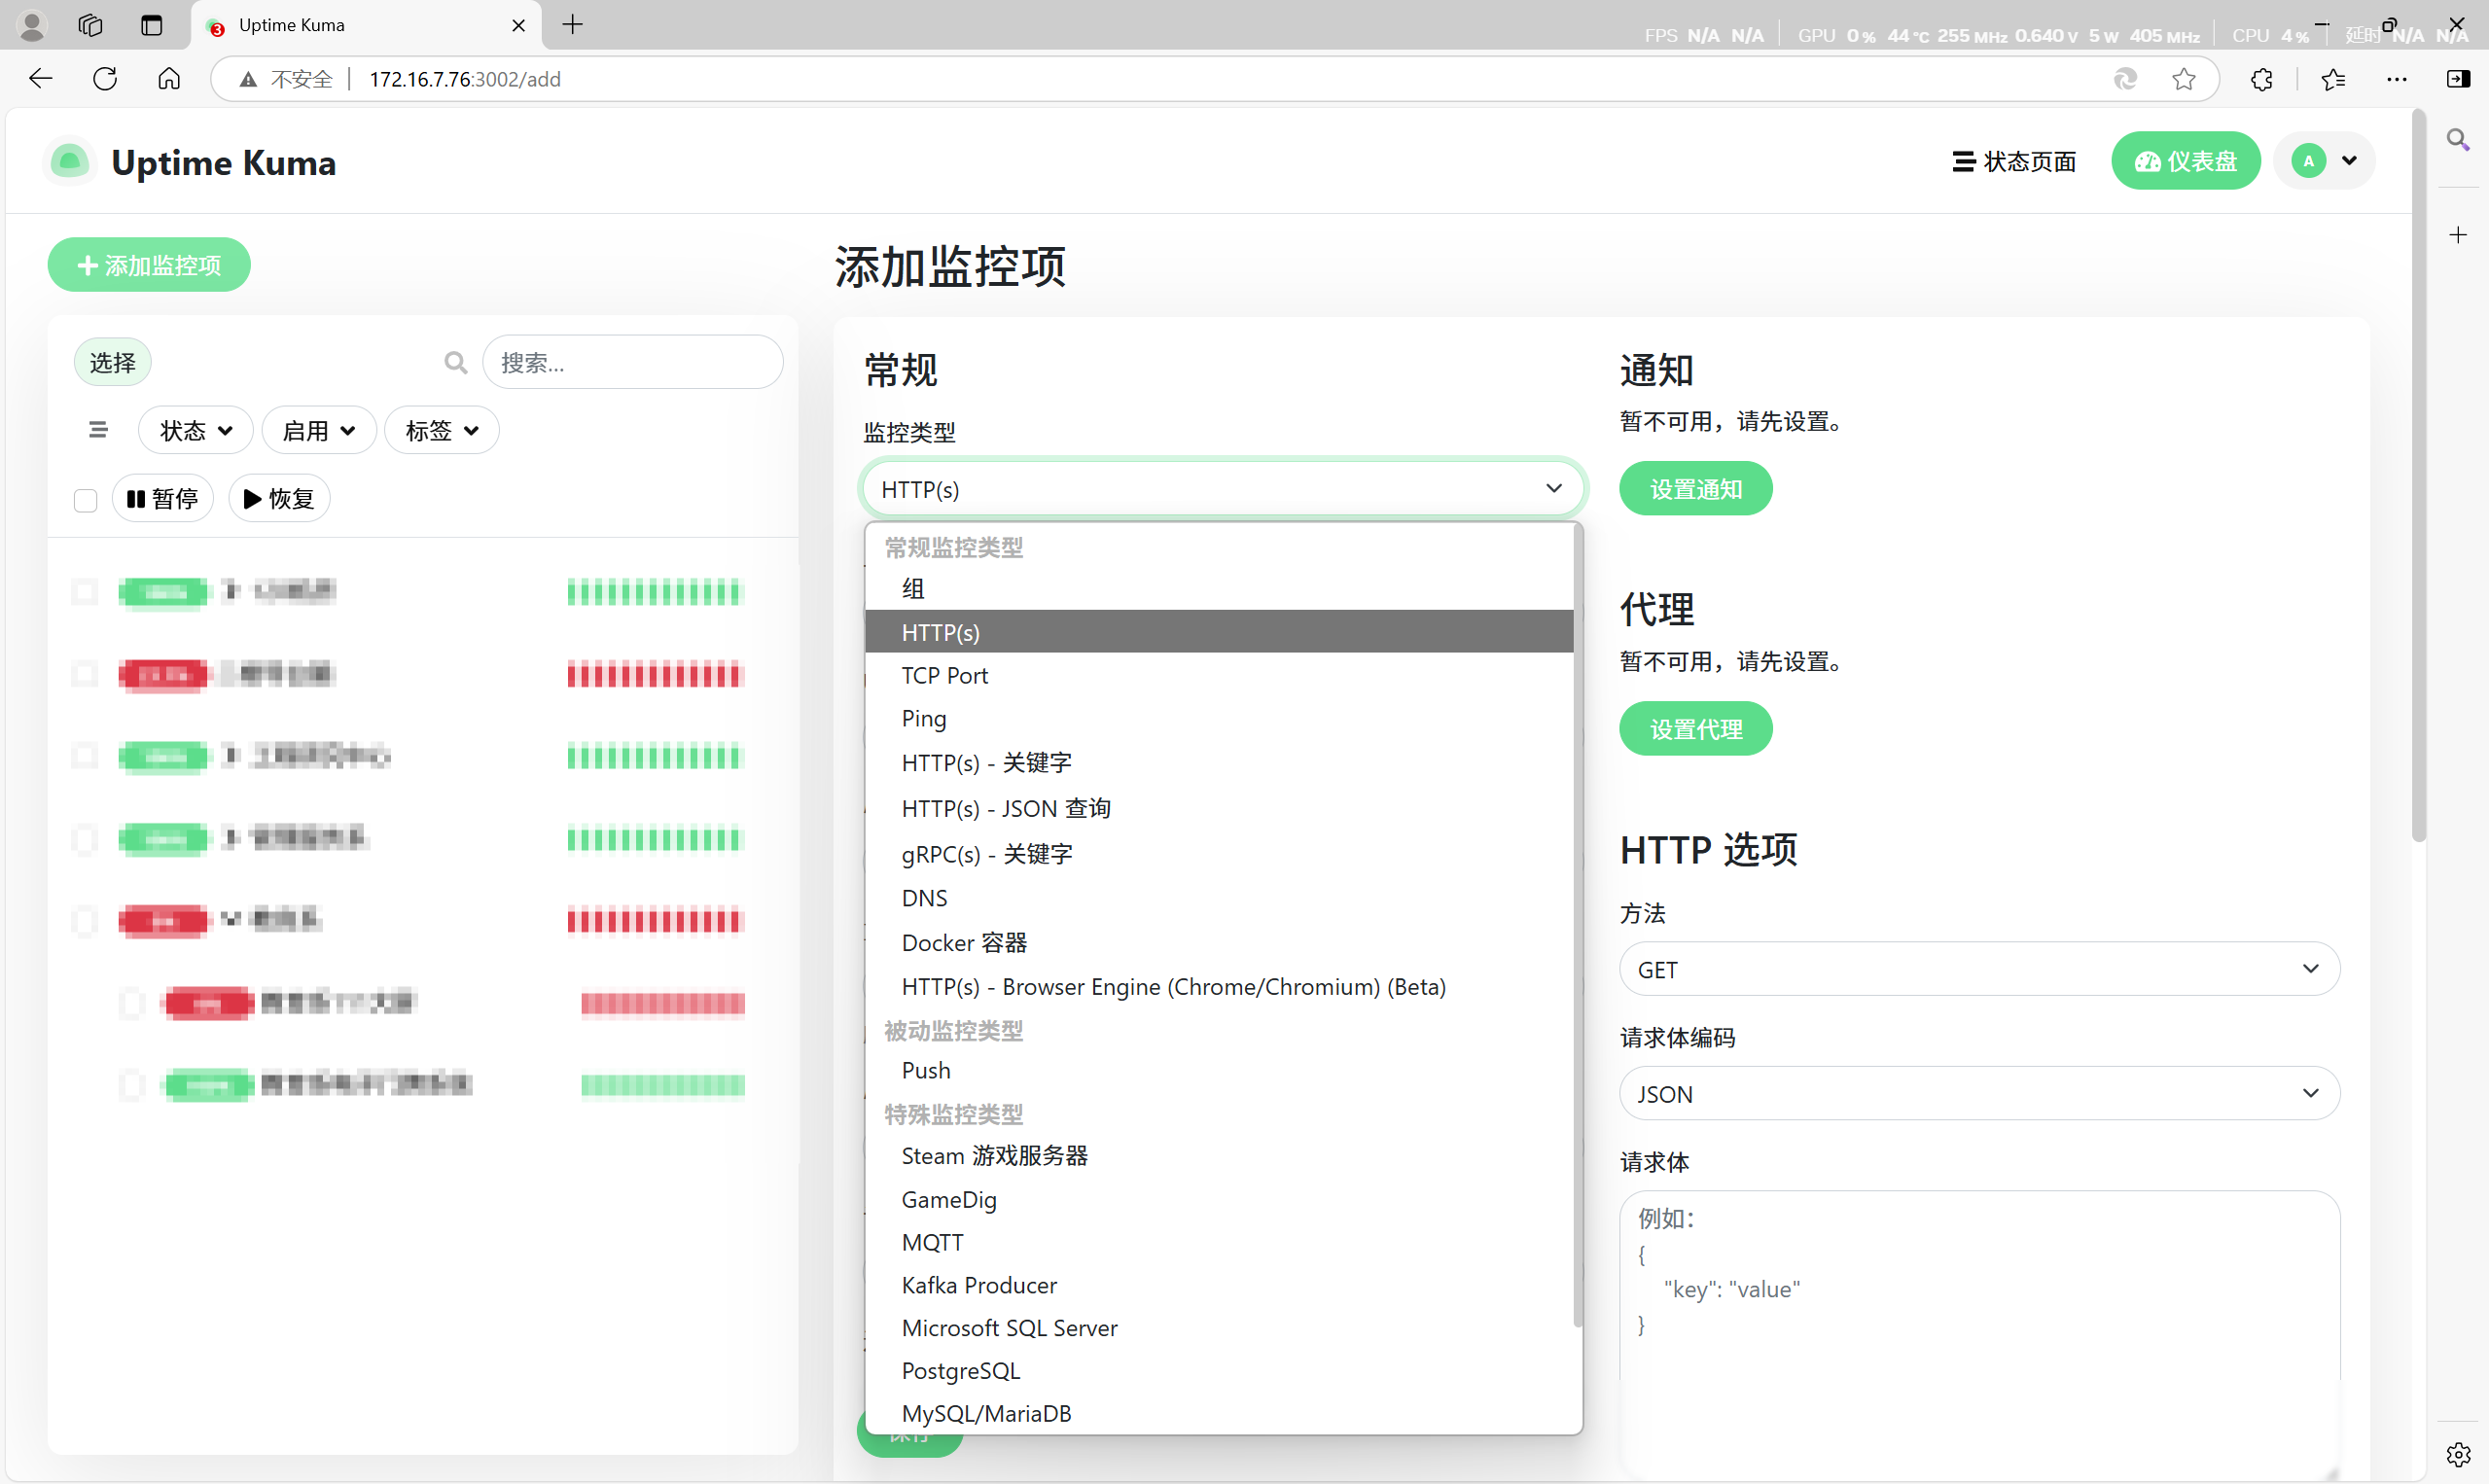Tick the third monitor row checkbox
The height and width of the screenshot is (1484, 2489).
85,757
